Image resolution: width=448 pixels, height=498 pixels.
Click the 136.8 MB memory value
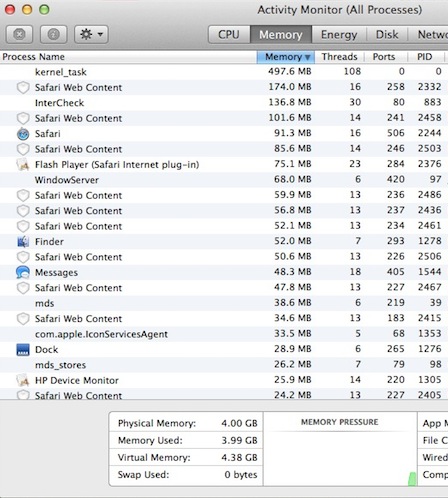pyautogui.click(x=290, y=102)
